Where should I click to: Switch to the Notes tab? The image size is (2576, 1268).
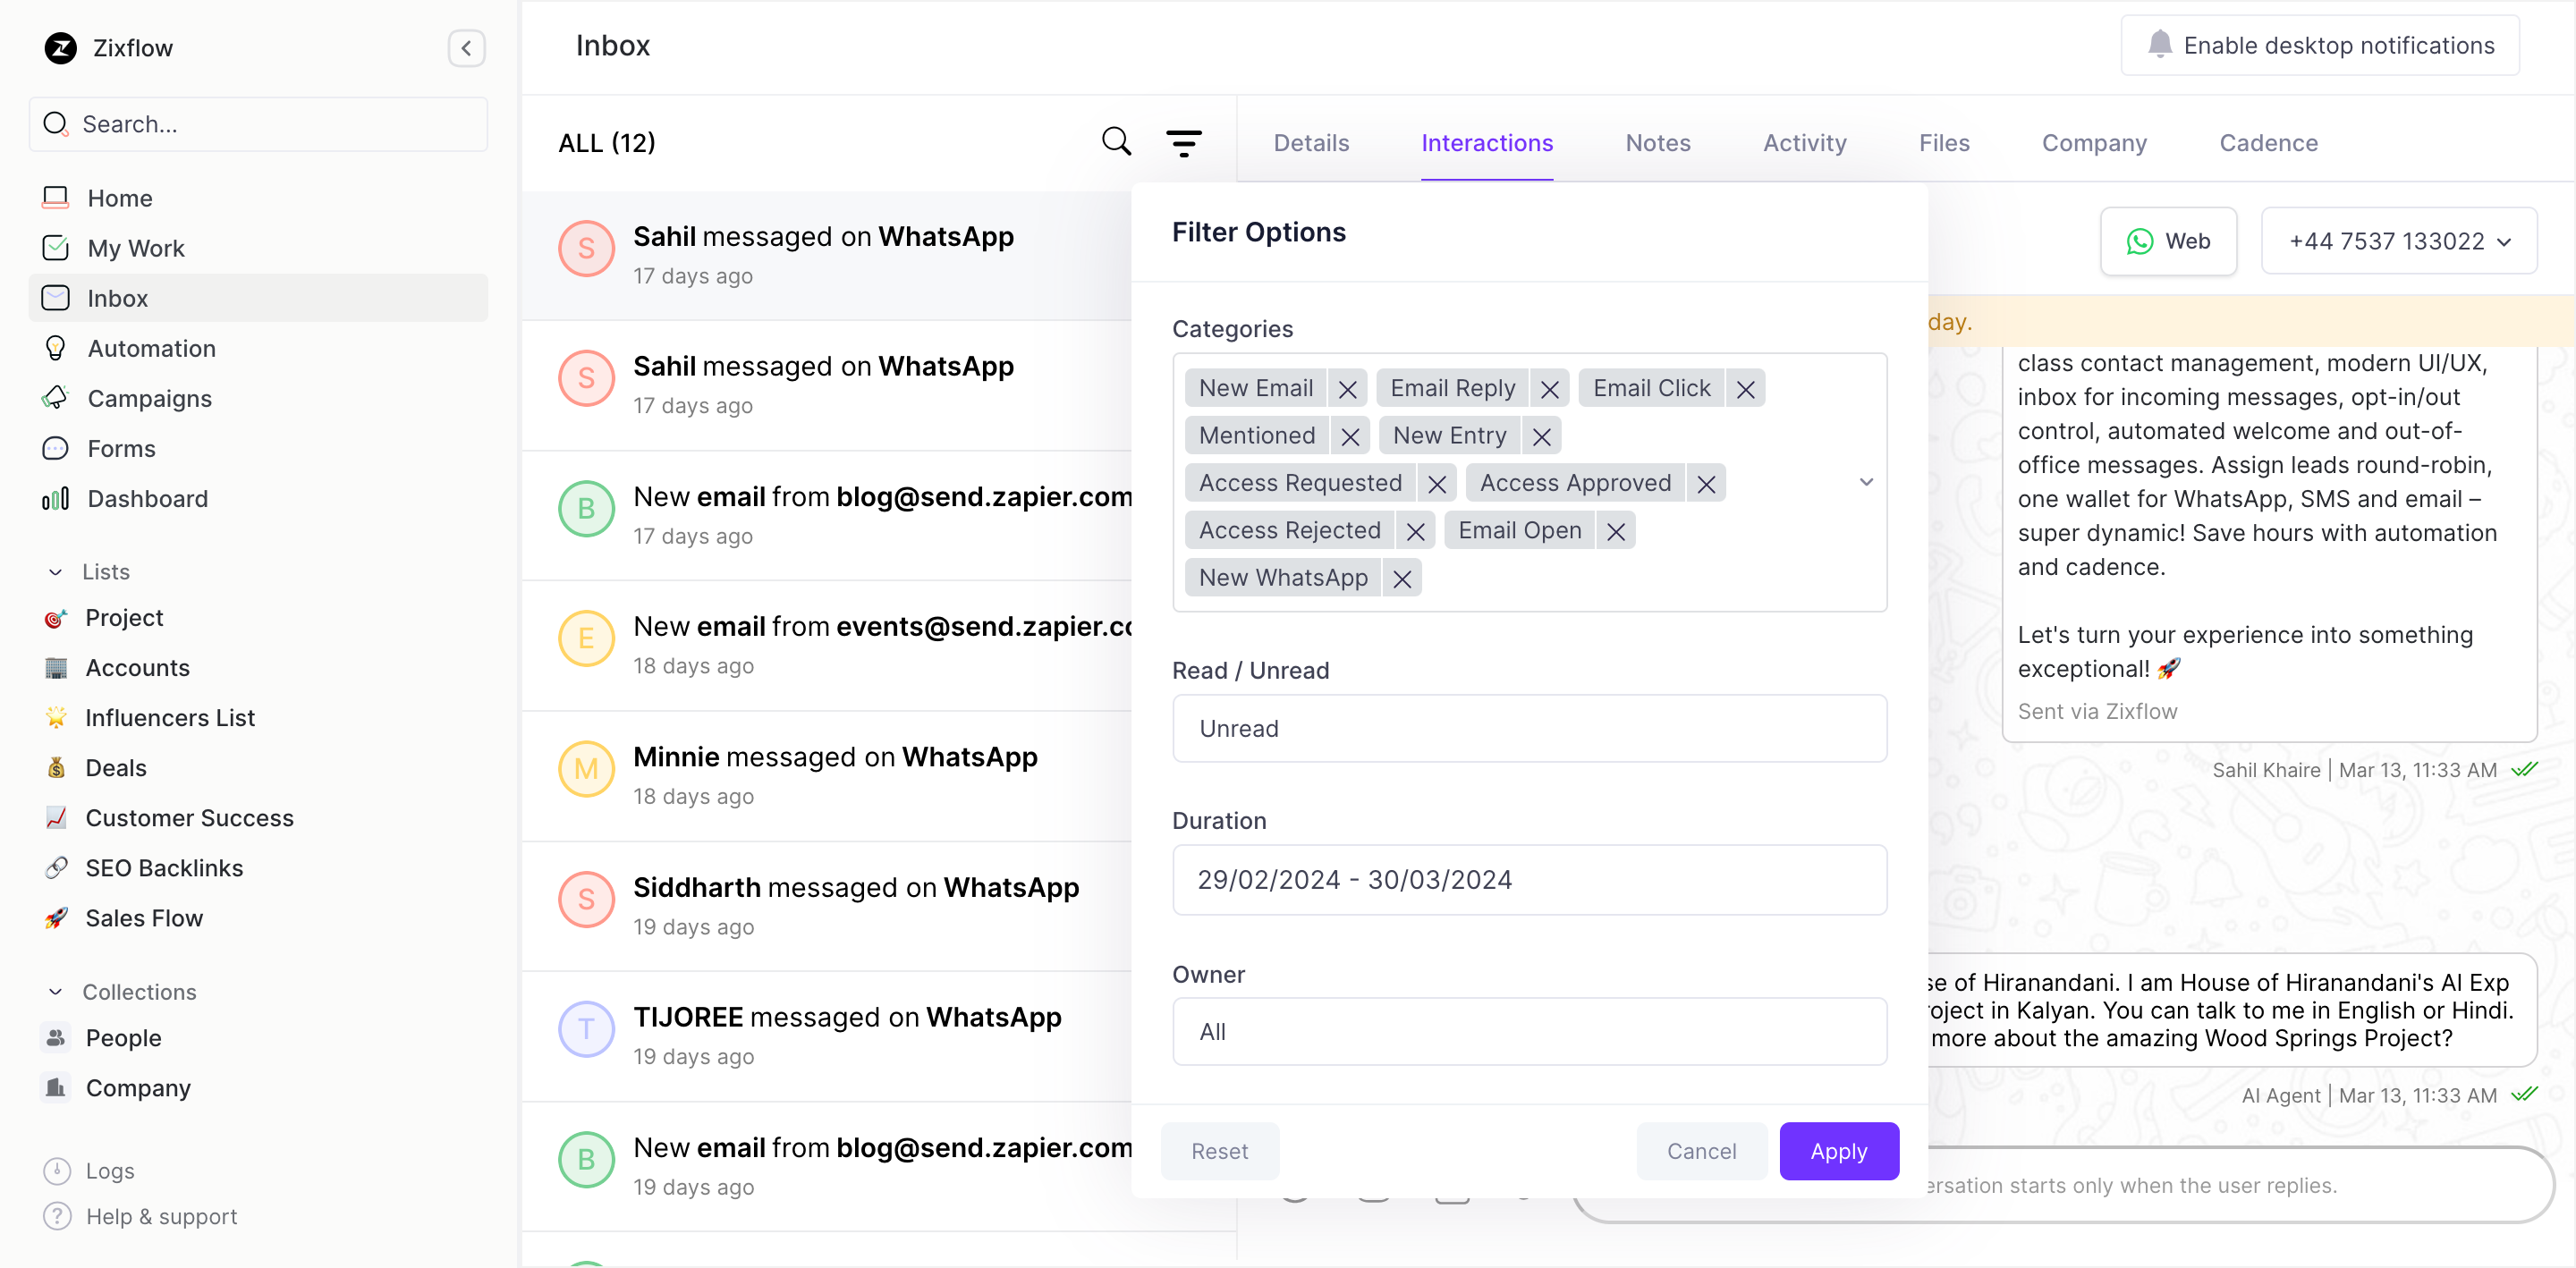pyautogui.click(x=1657, y=143)
